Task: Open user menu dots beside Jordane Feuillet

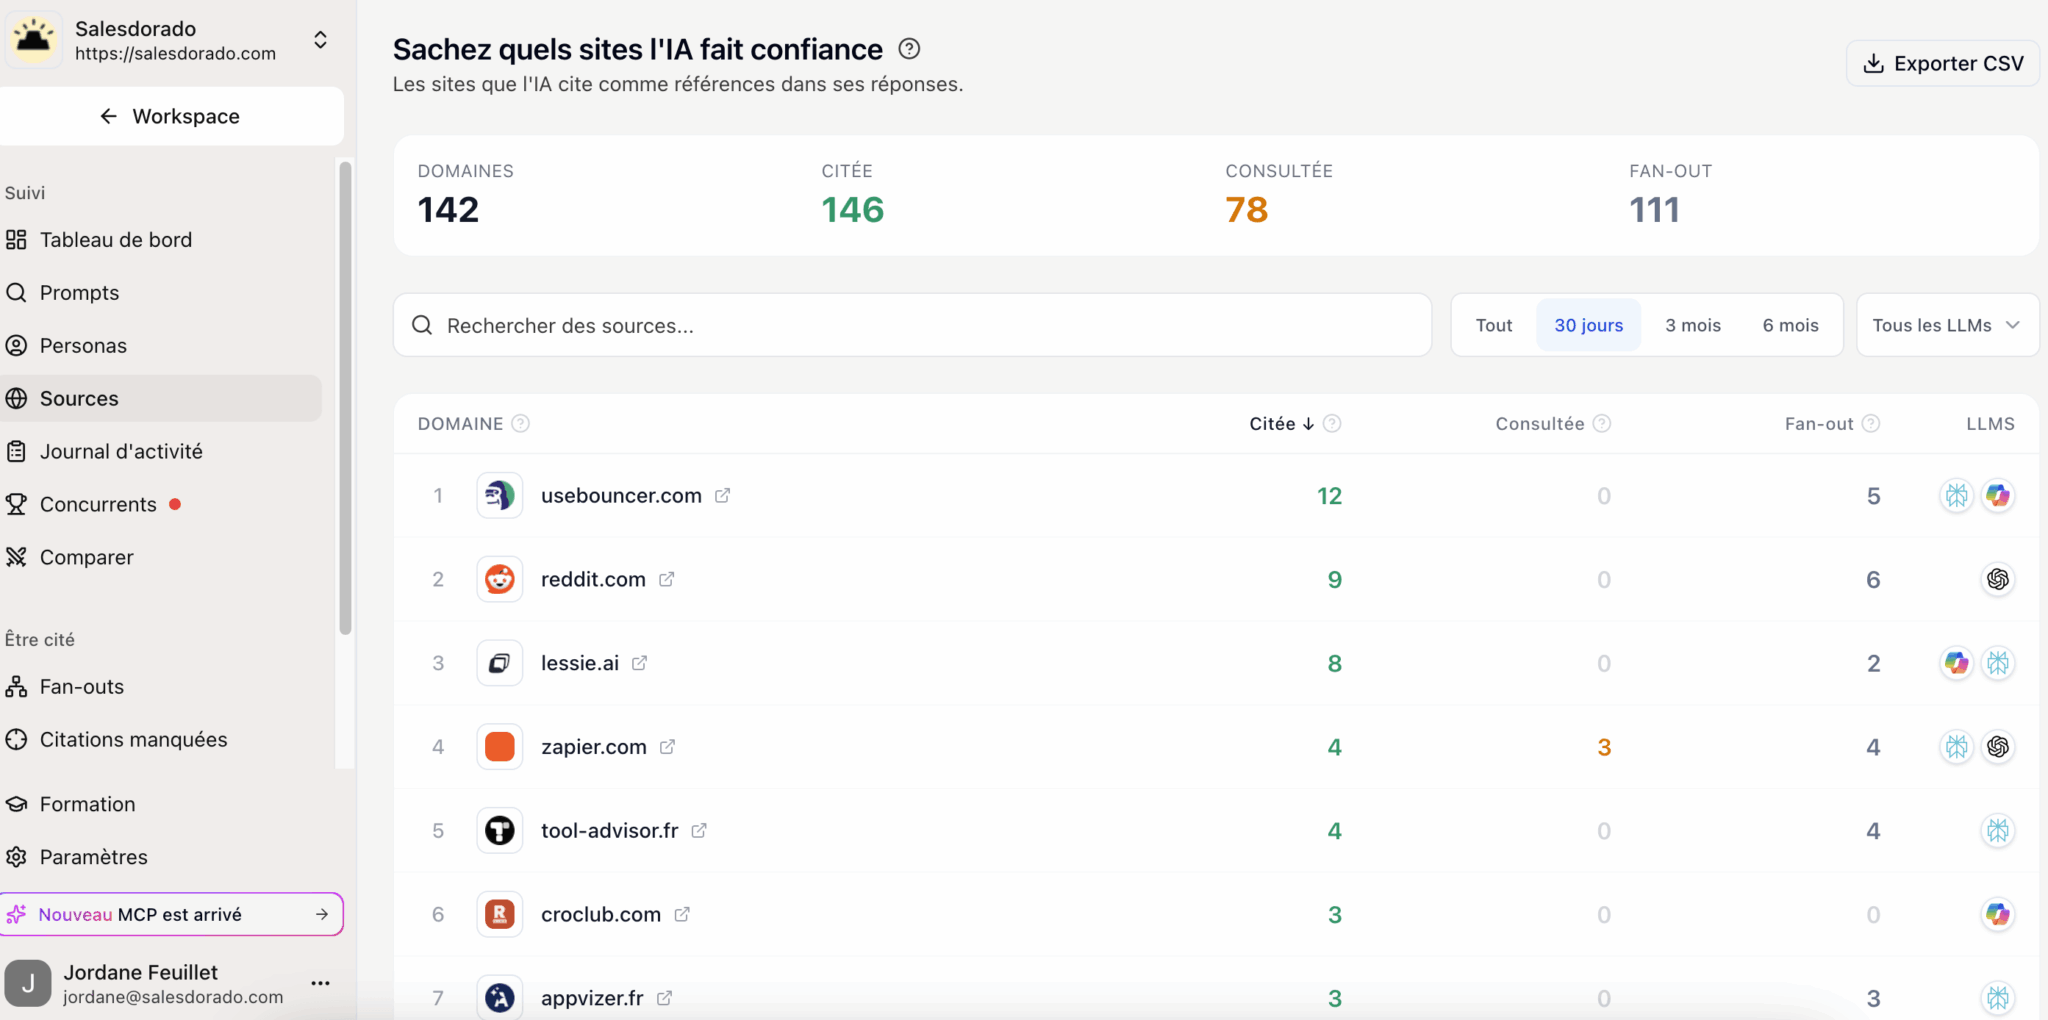Action: click(320, 983)
